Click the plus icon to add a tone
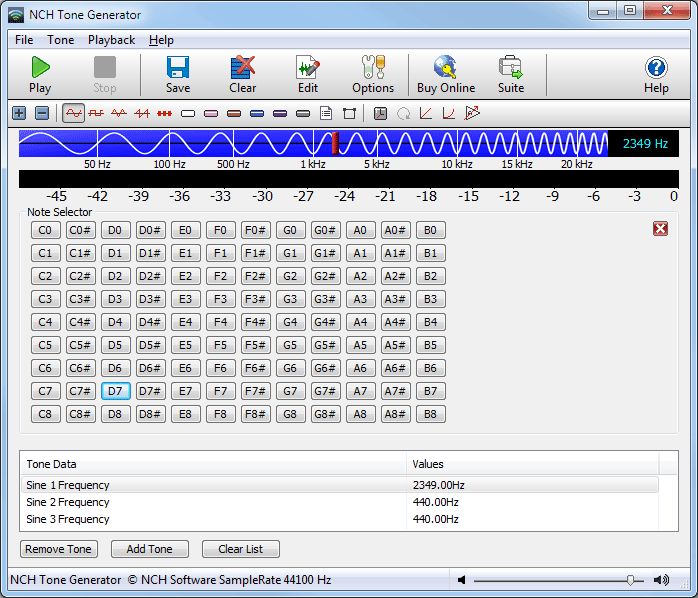The width and height of the screenshot is (698, 598). 19,113
